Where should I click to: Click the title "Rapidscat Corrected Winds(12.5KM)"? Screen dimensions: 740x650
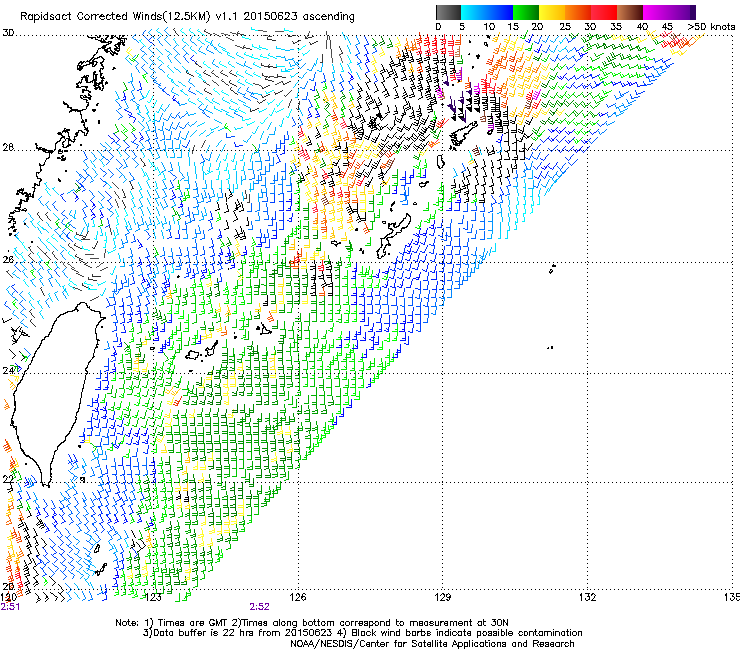click(x=115, y=17)
